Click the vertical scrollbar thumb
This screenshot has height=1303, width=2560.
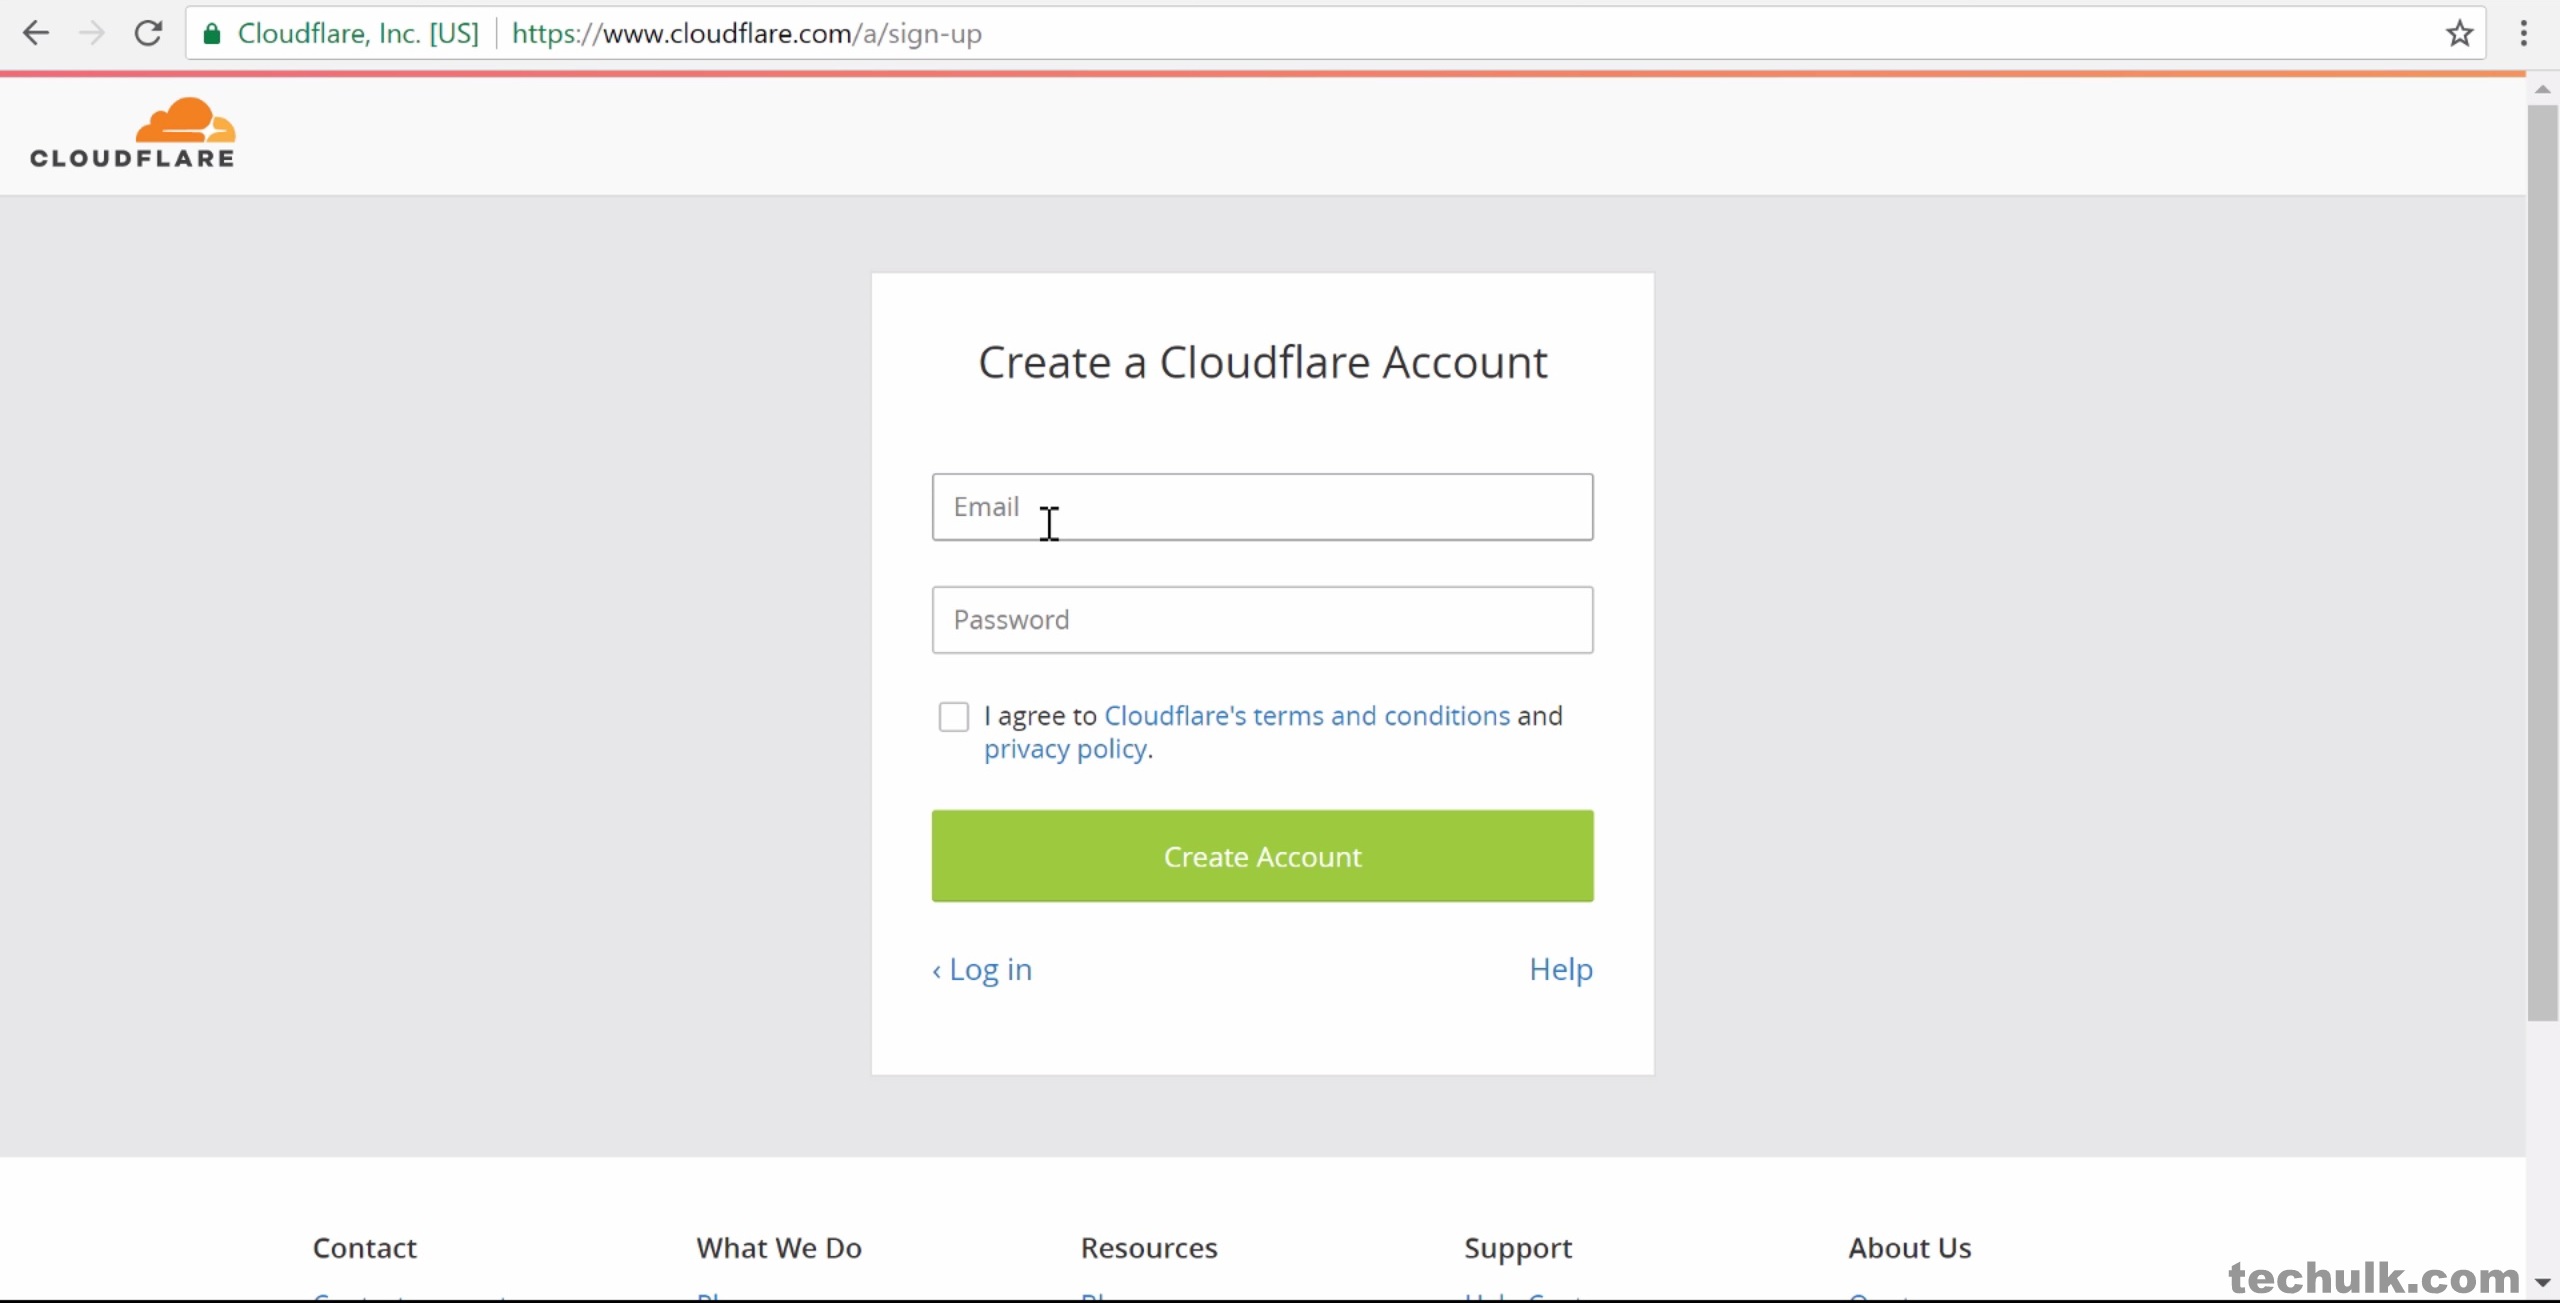pyautogui.click(x=2541, y=560)
